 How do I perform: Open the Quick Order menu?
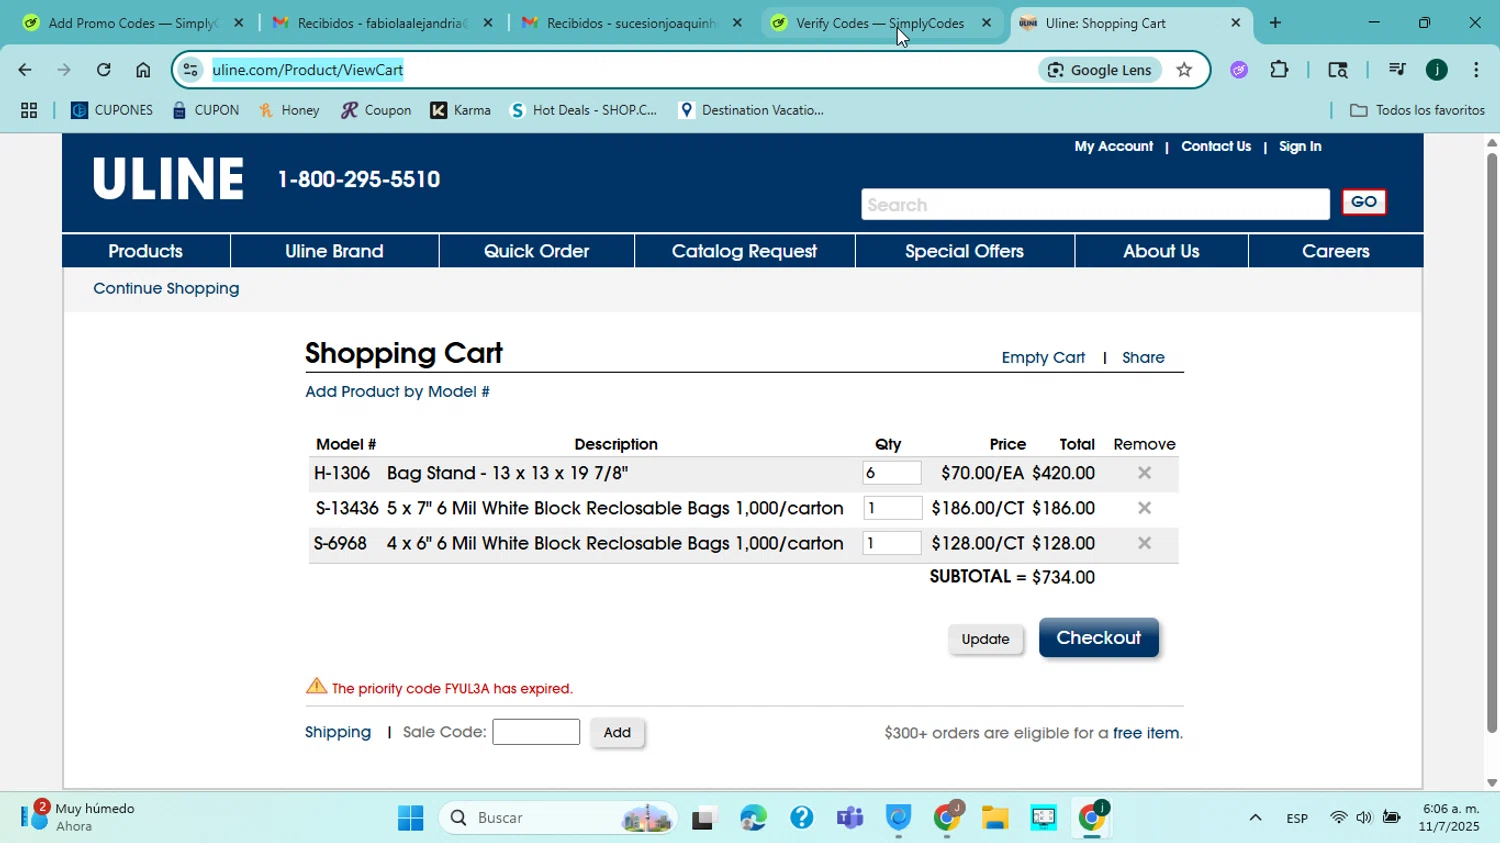tap(536, 251)
